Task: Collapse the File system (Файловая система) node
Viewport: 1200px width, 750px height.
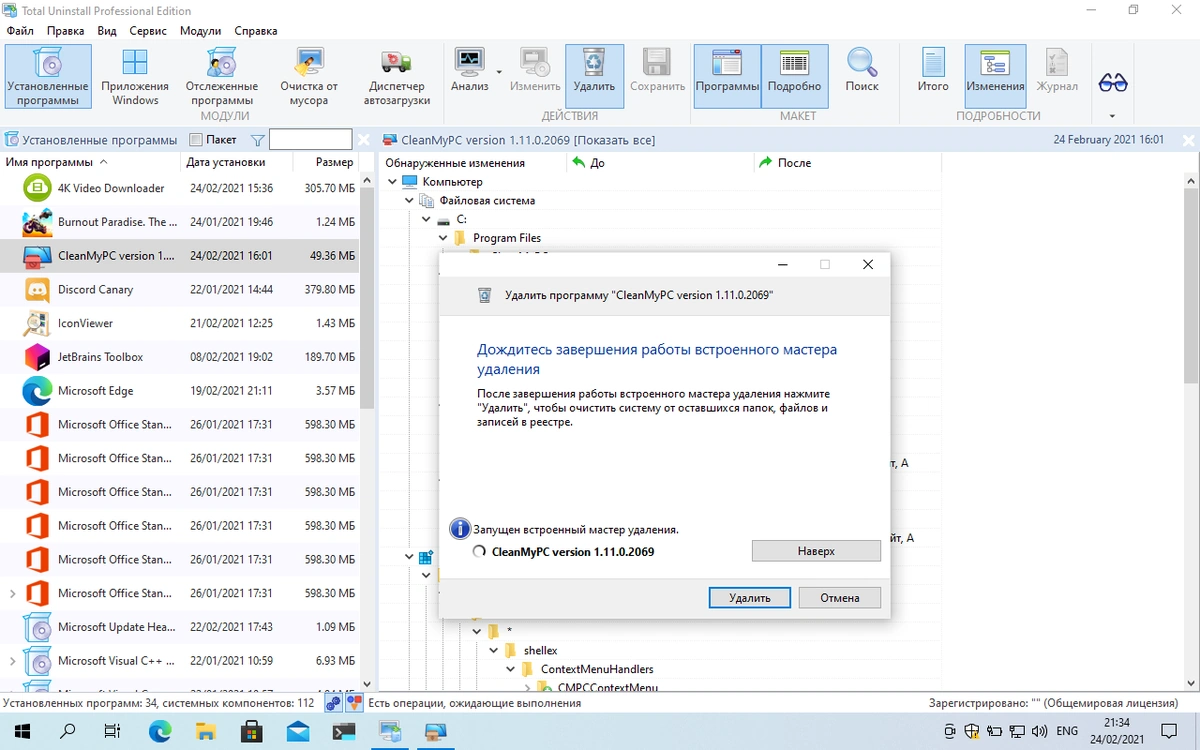Action: [x=409, y=200]
